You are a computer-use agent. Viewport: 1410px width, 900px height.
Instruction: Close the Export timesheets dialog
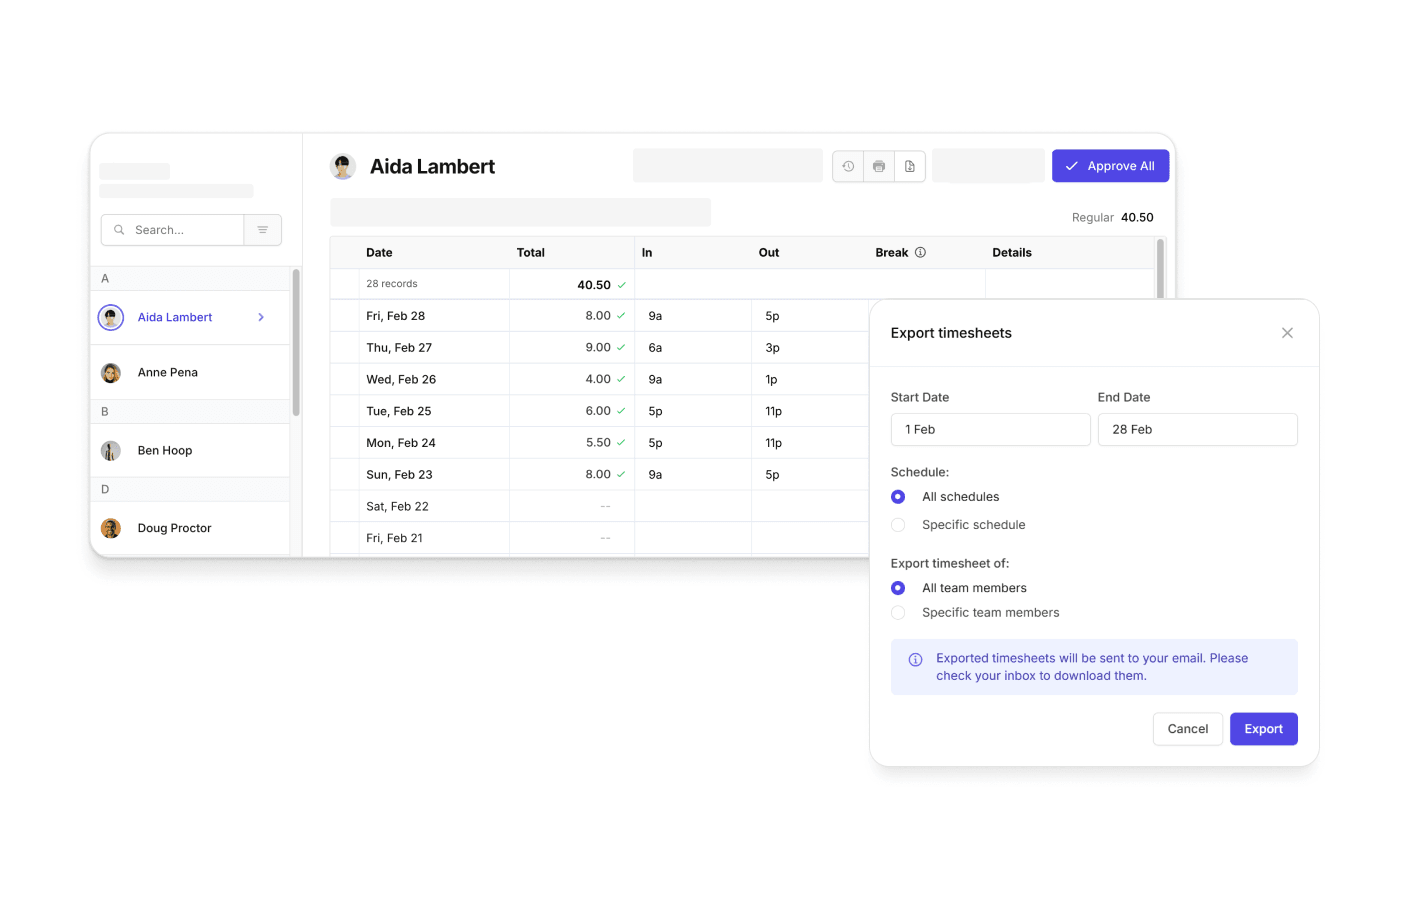click(x=1287, y=333)
